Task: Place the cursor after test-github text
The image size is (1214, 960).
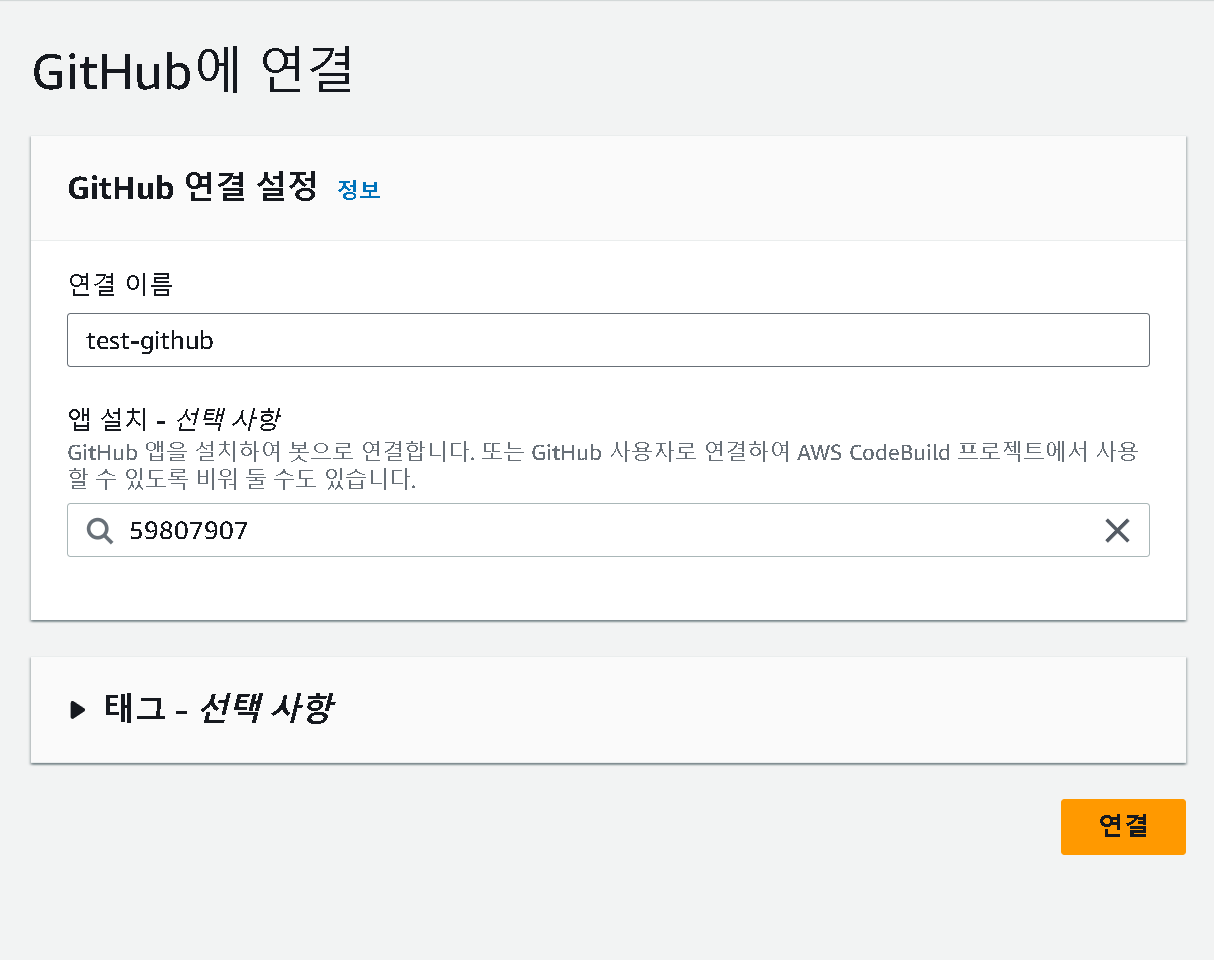Action: click(216, 340)
